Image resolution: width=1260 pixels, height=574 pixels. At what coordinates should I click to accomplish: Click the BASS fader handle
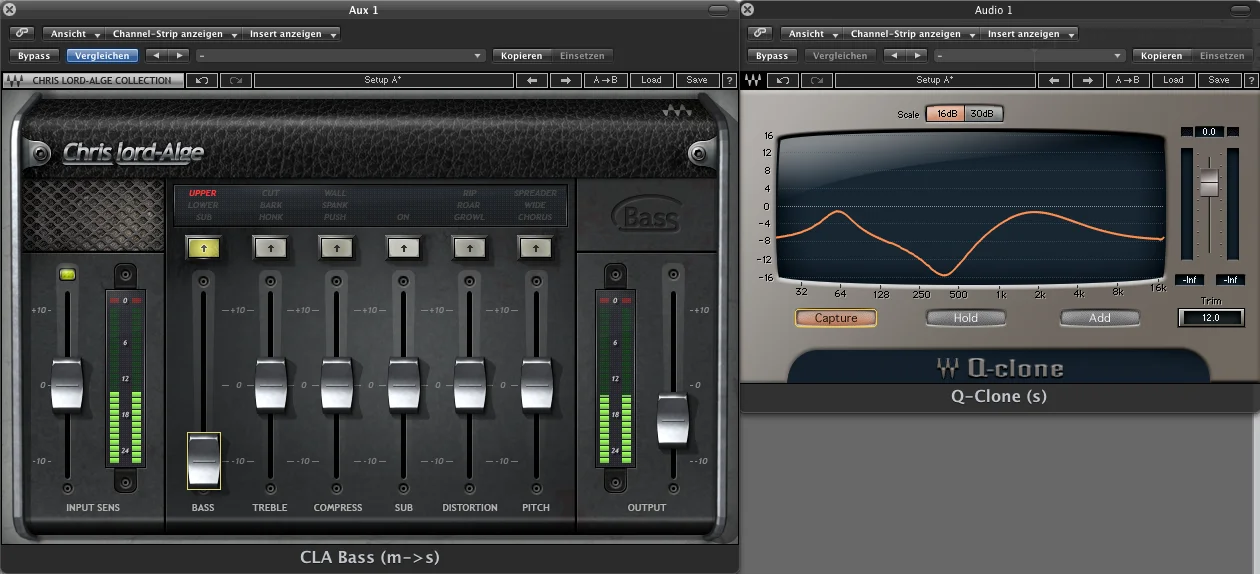pyautogui.click(x=203, y=461)
